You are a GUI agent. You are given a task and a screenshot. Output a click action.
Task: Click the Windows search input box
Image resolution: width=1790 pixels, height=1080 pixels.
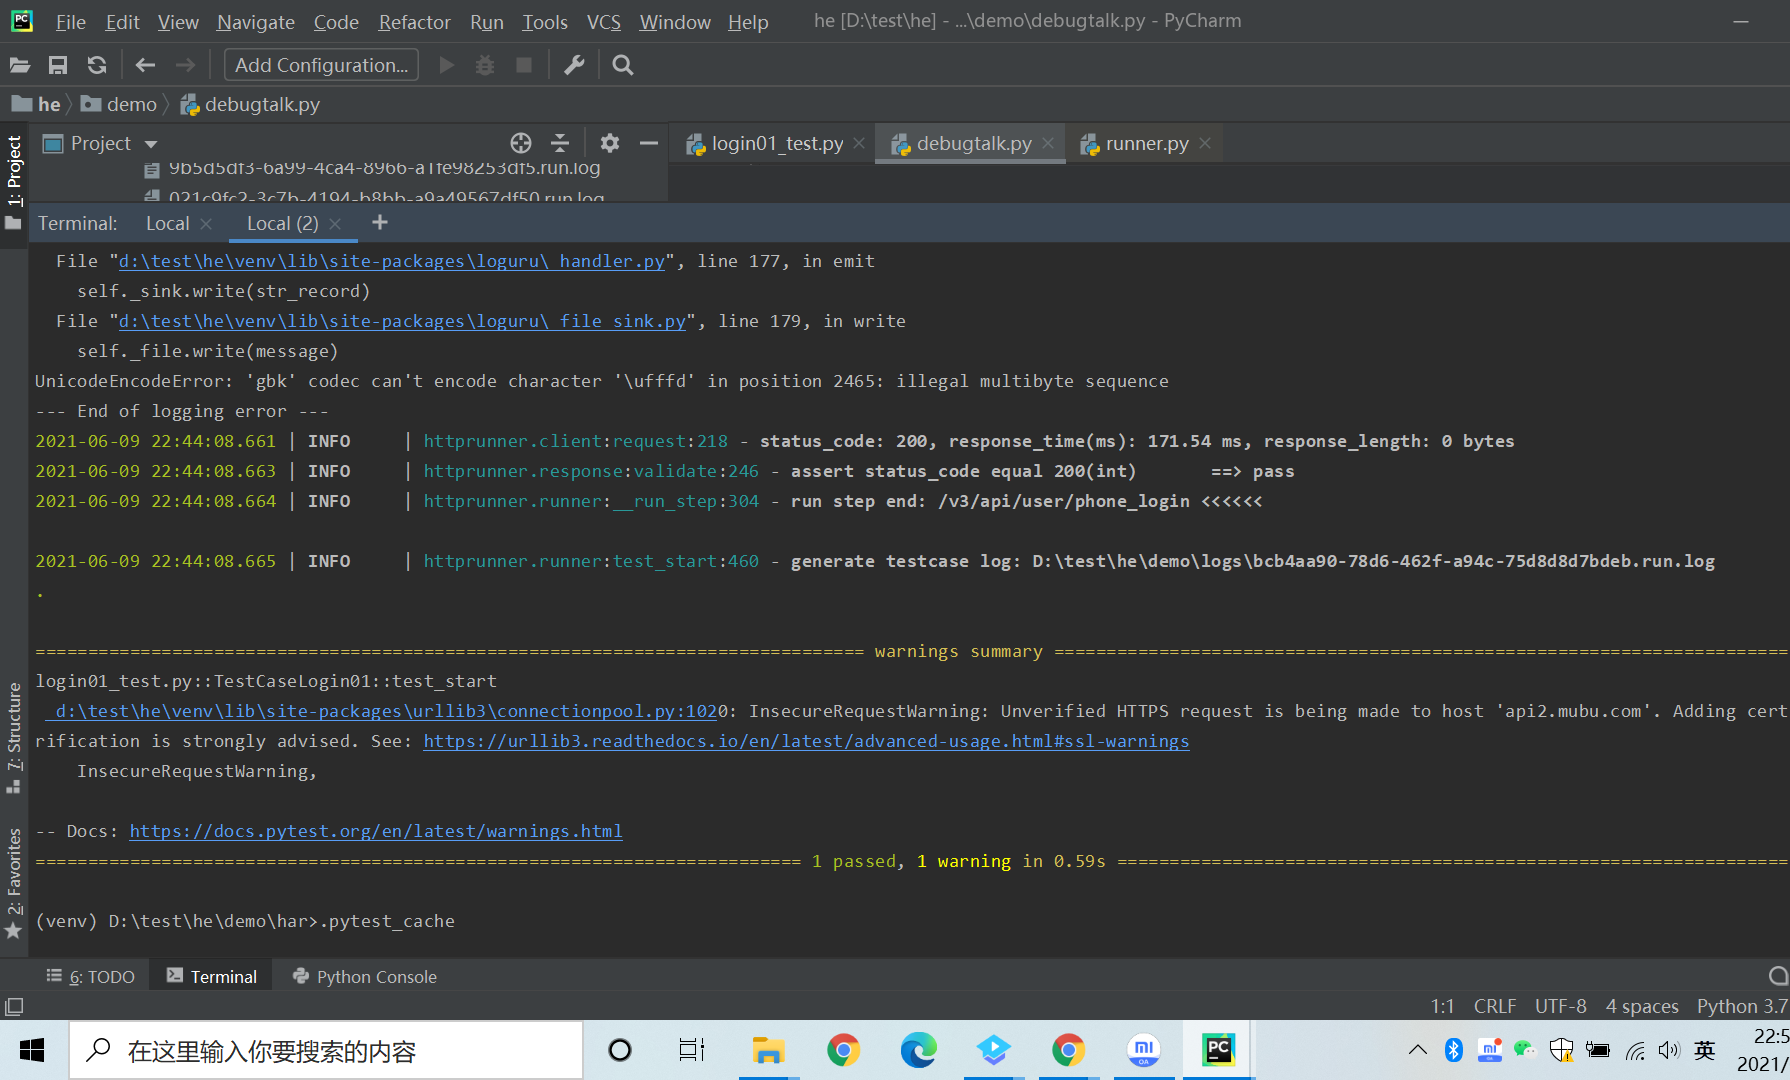click(x=326, y=1050)
